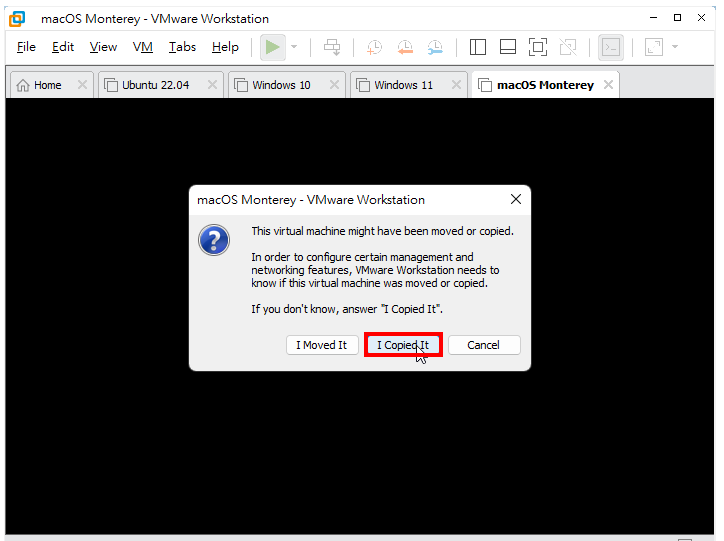Click Send Ctrl+Alt+Del toolbar icon
Image resolution: width=724 pixels, height=541 pixels.
[x=332, y=47]
